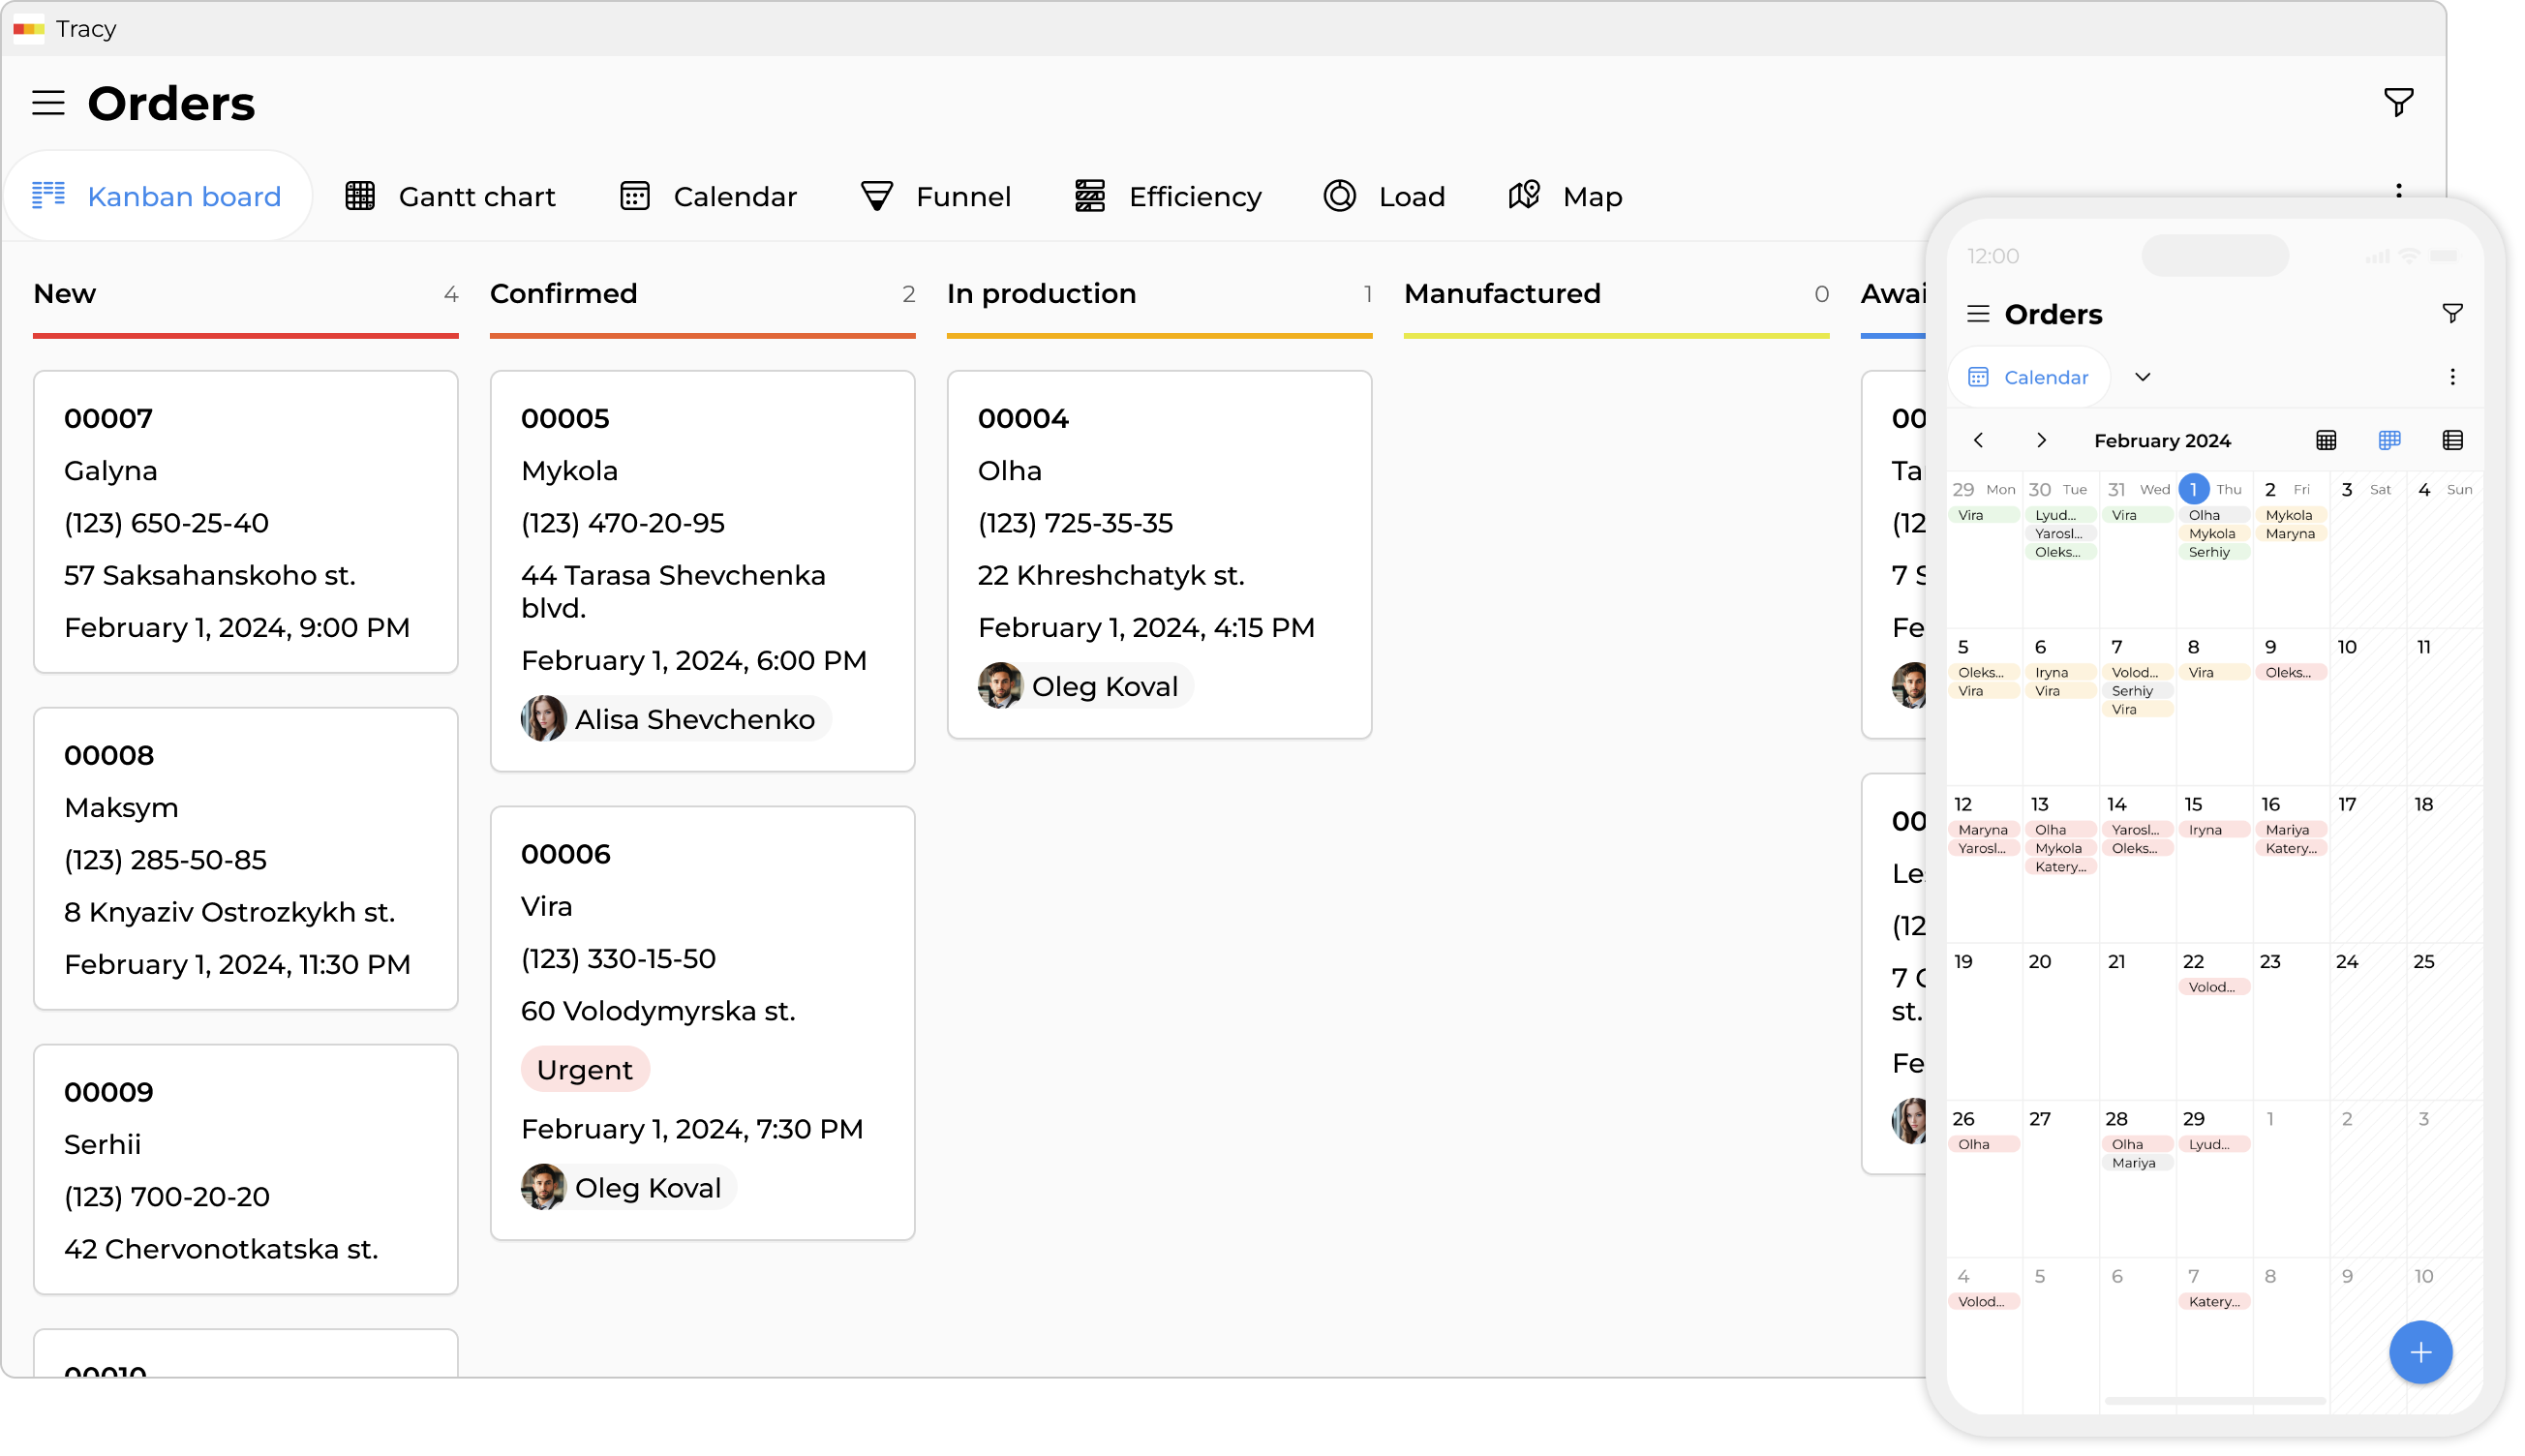The width and height of the screenshot is (2525, 1456).
Task: Open Maryna event on February 2
Action: [2290, 534]
